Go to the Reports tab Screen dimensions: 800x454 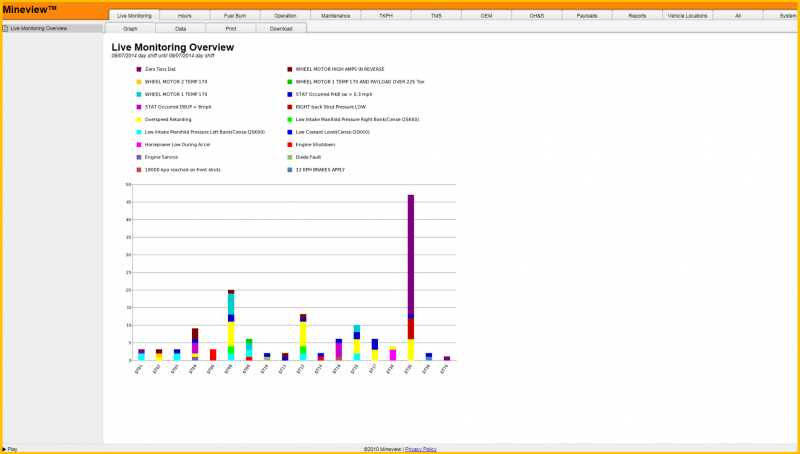point(637,15)
